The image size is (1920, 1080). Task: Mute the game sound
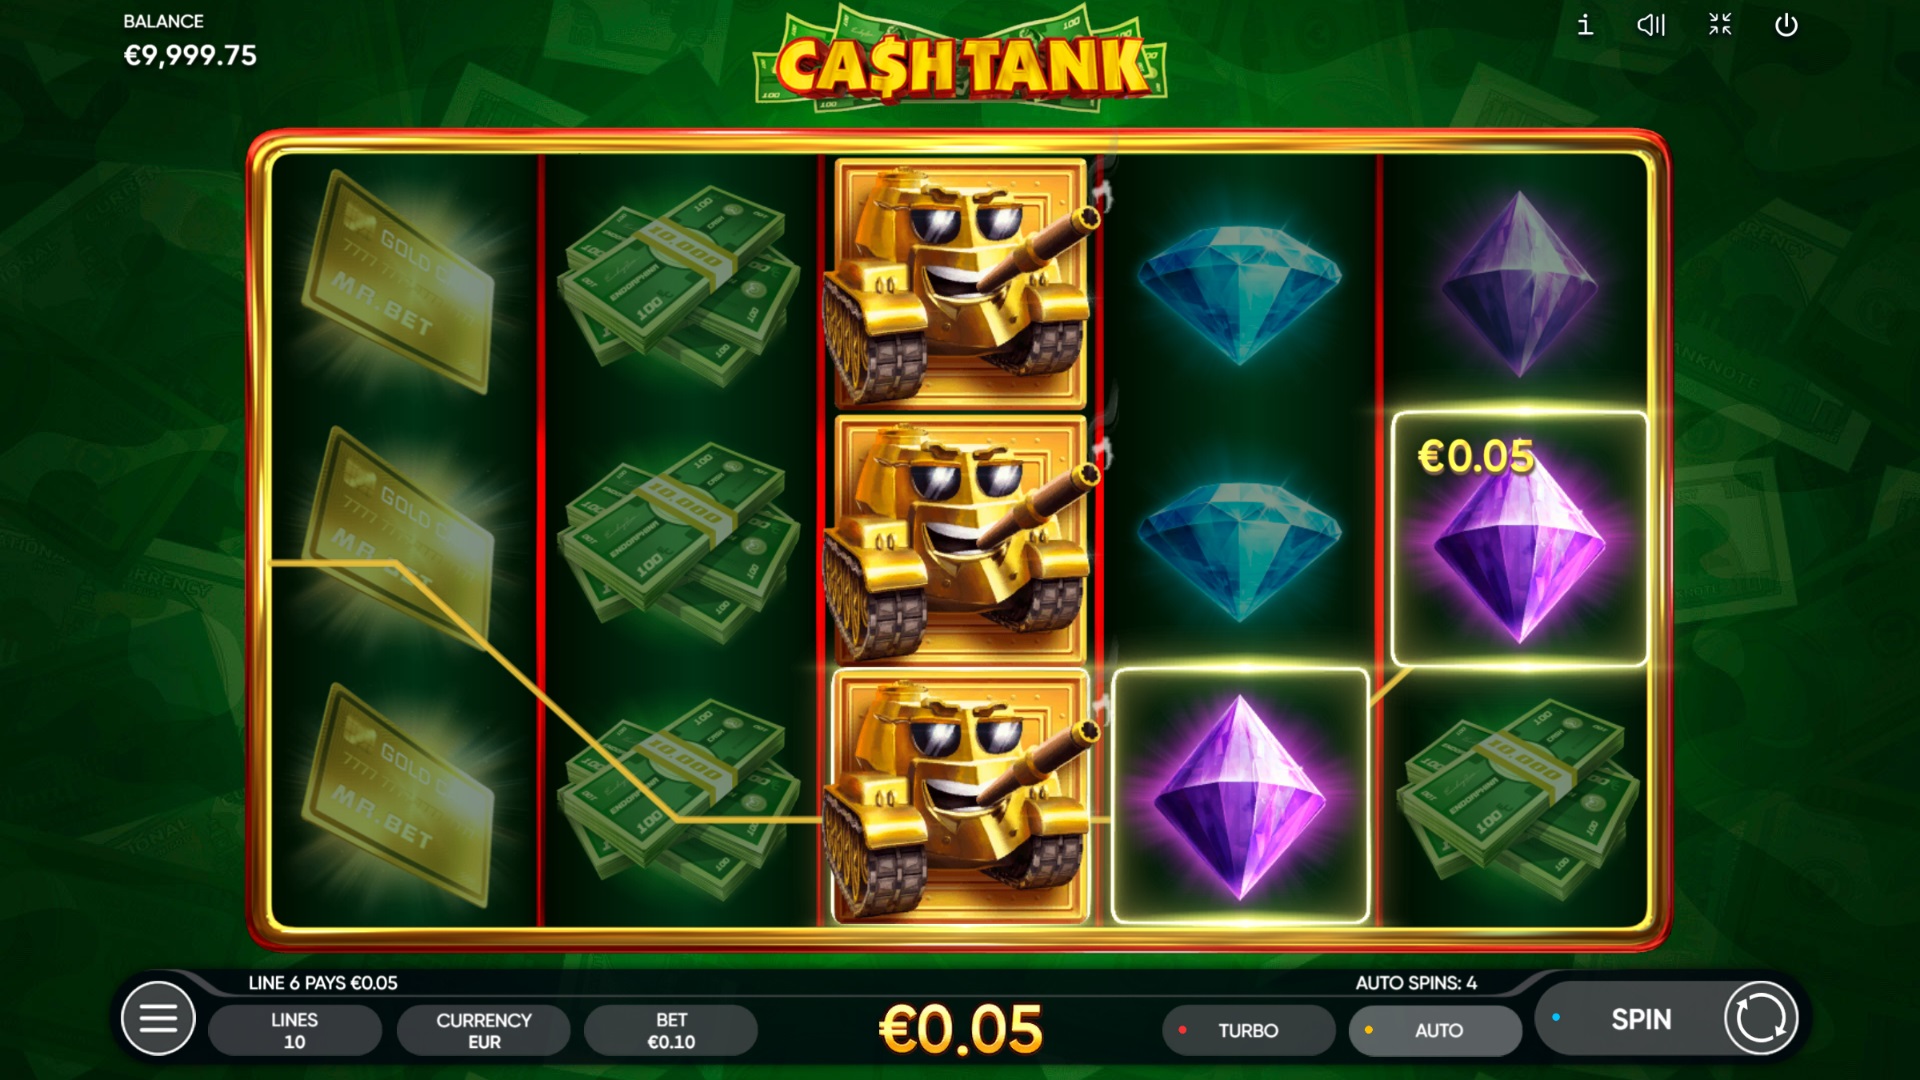pyautogui.click(x=1651, y=25)
